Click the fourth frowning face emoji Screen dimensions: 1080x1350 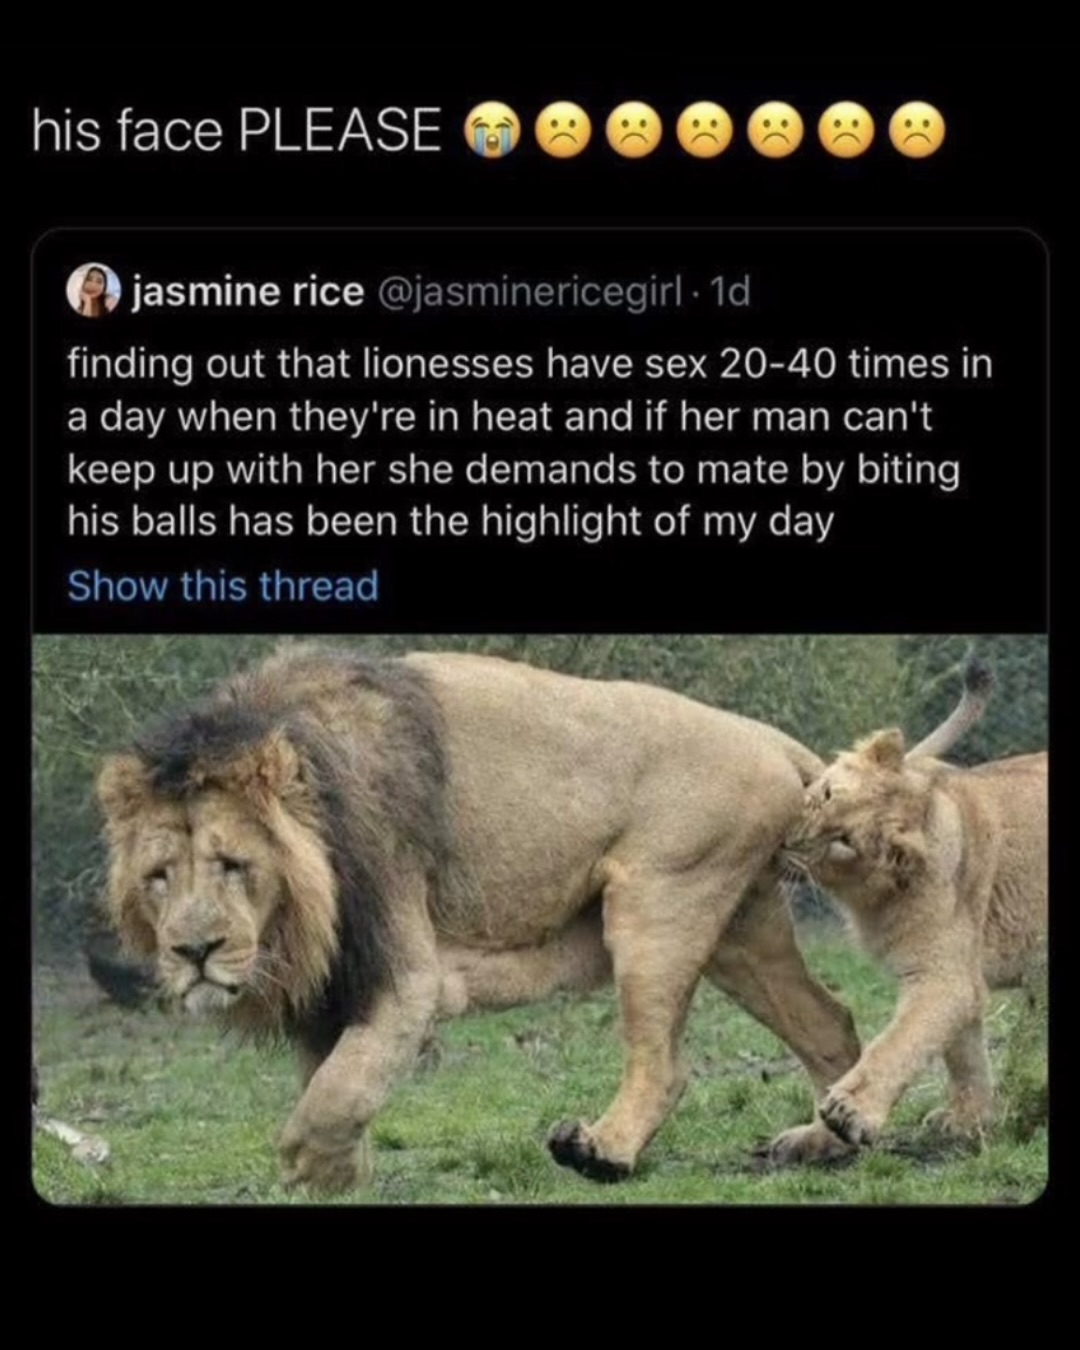point(776,133)
